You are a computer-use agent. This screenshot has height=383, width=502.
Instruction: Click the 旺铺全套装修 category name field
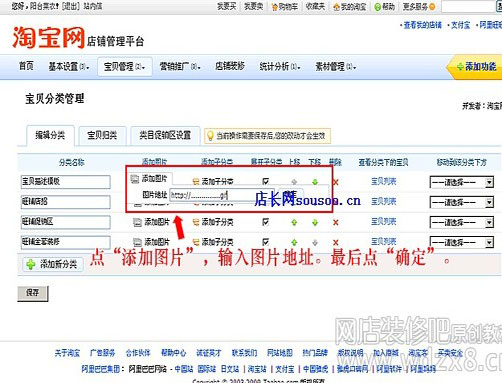(65, 242)
